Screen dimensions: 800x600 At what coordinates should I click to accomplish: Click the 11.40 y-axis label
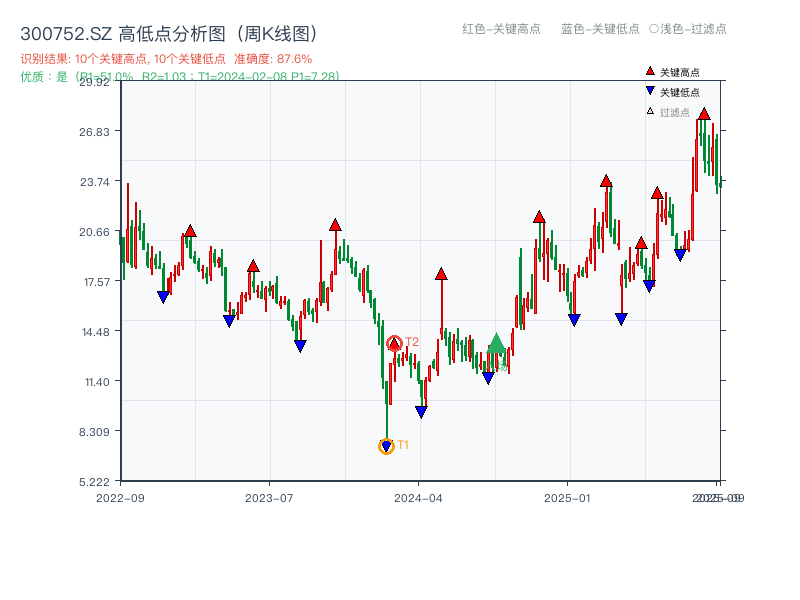97,382
